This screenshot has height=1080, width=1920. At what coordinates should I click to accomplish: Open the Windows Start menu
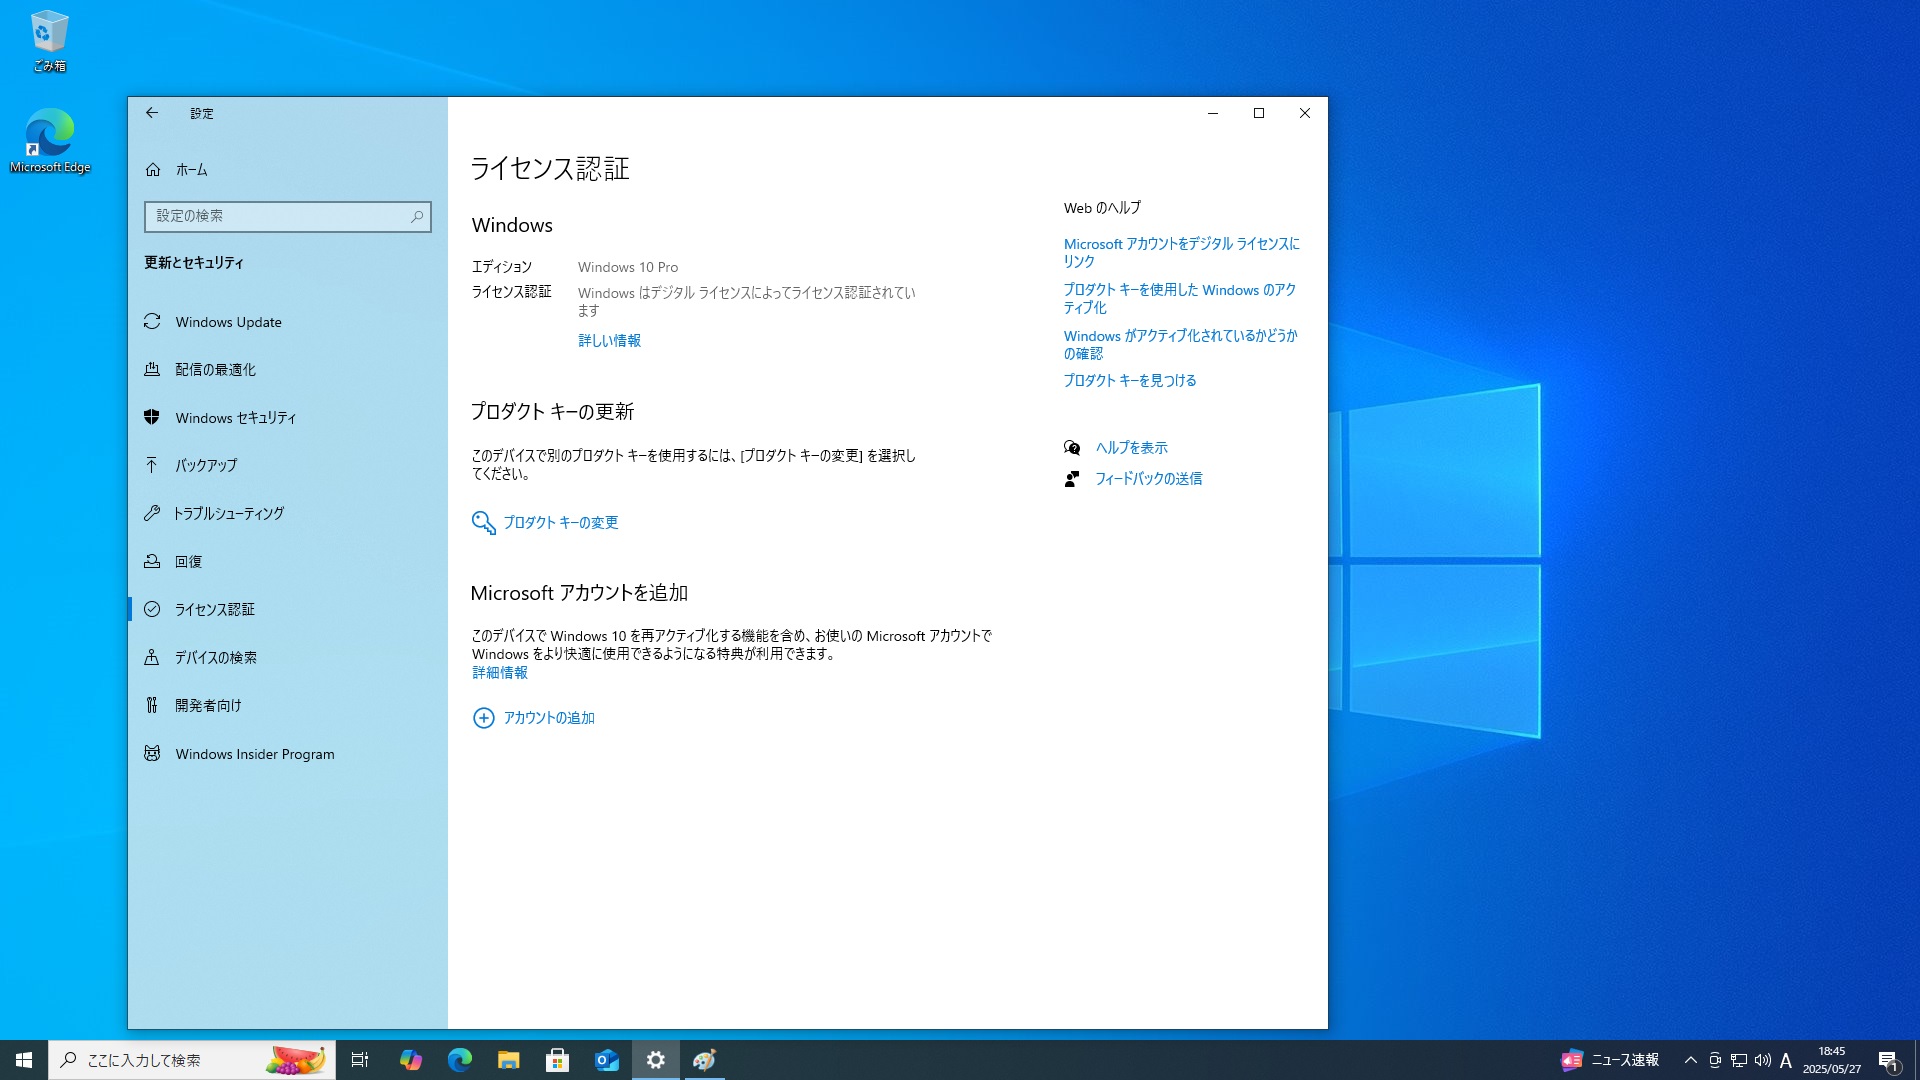[24, 1060]
